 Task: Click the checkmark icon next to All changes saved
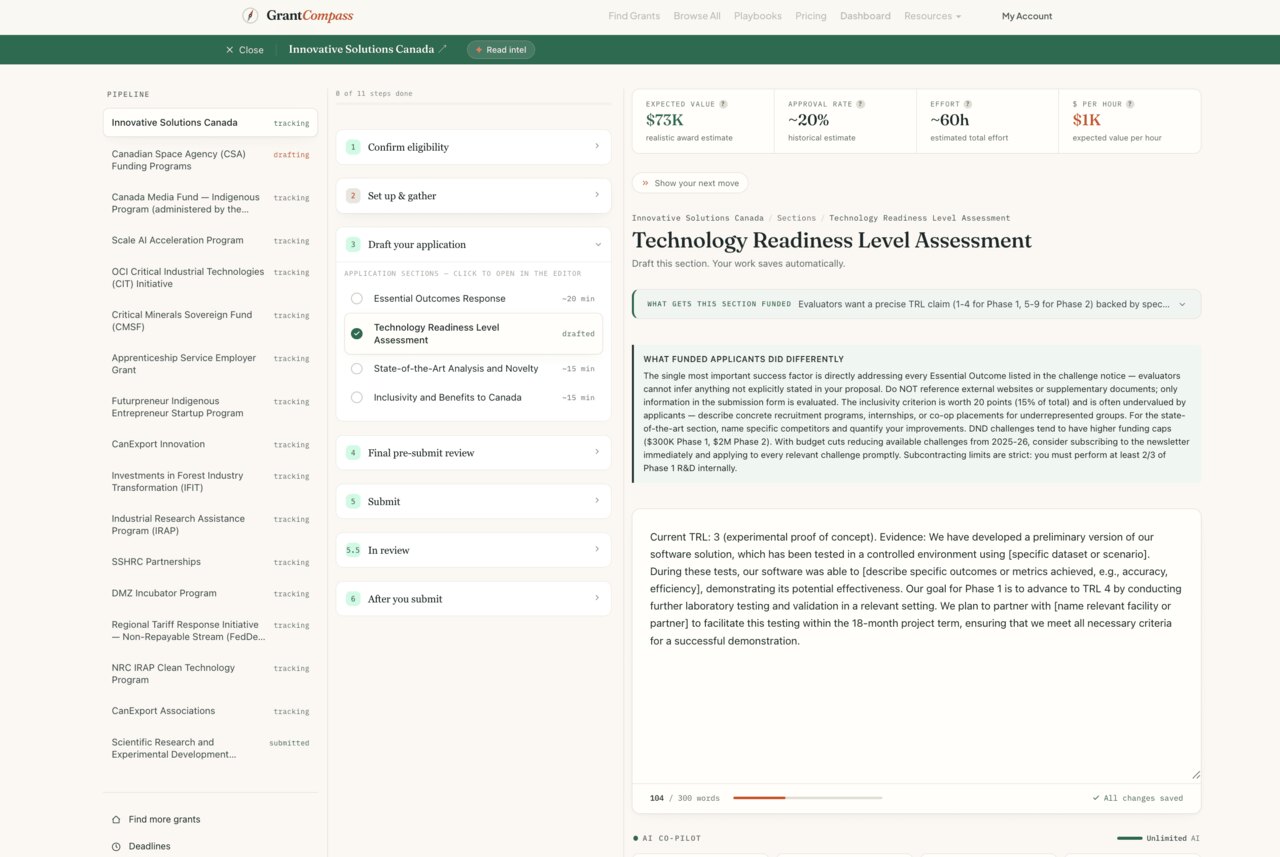1096,798
